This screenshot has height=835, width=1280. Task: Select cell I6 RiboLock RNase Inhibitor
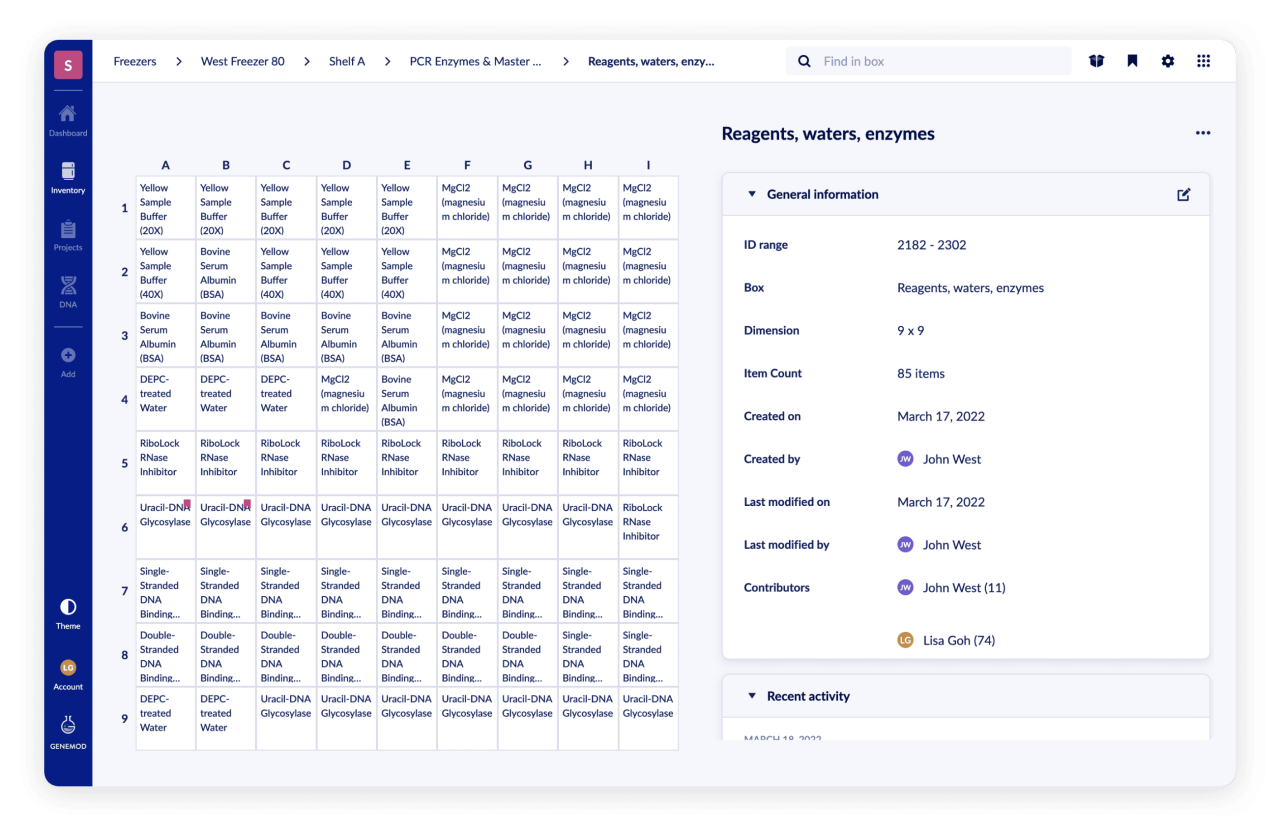tap(648, 527)
